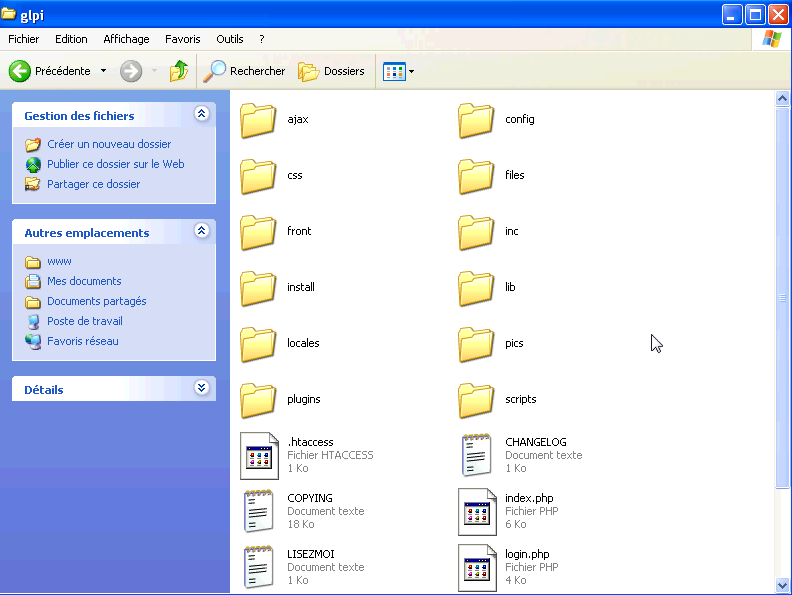Open Documents partagés link
The height and width of the screenshot is (595, 792).
point(97,302)
